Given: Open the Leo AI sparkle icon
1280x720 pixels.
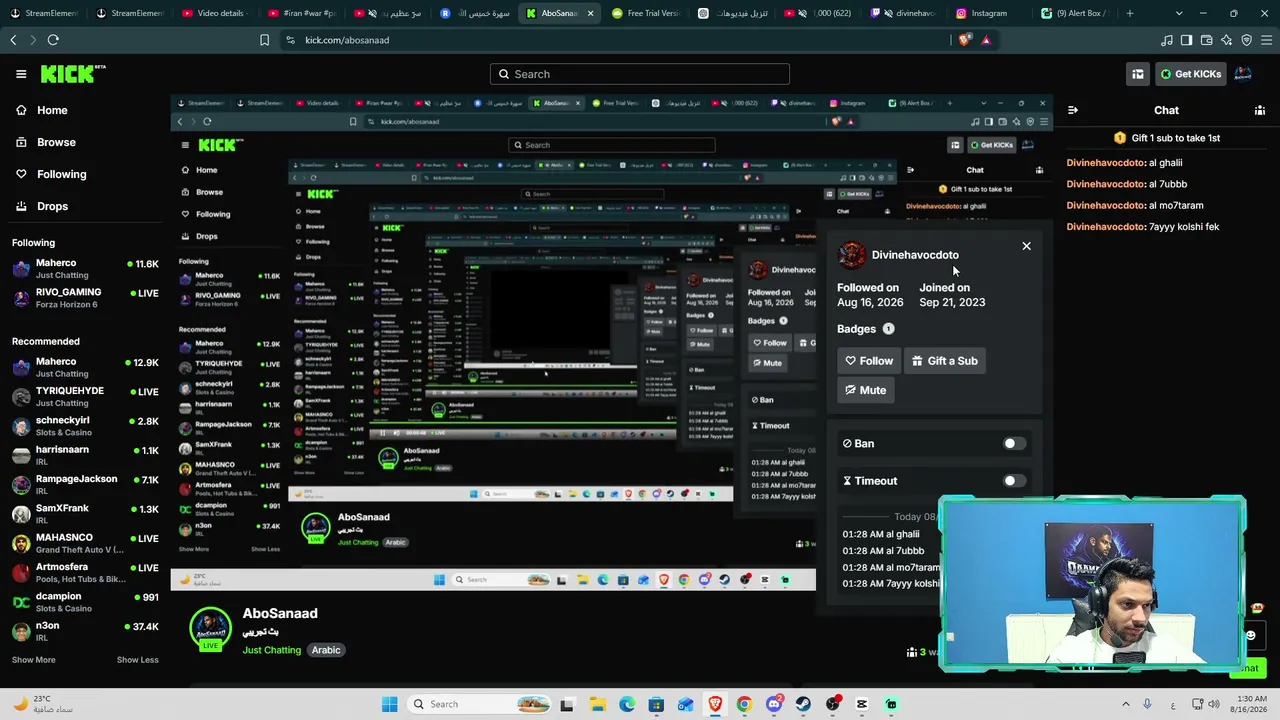Looking at the screenshot, I should [x=1226, y=40].
